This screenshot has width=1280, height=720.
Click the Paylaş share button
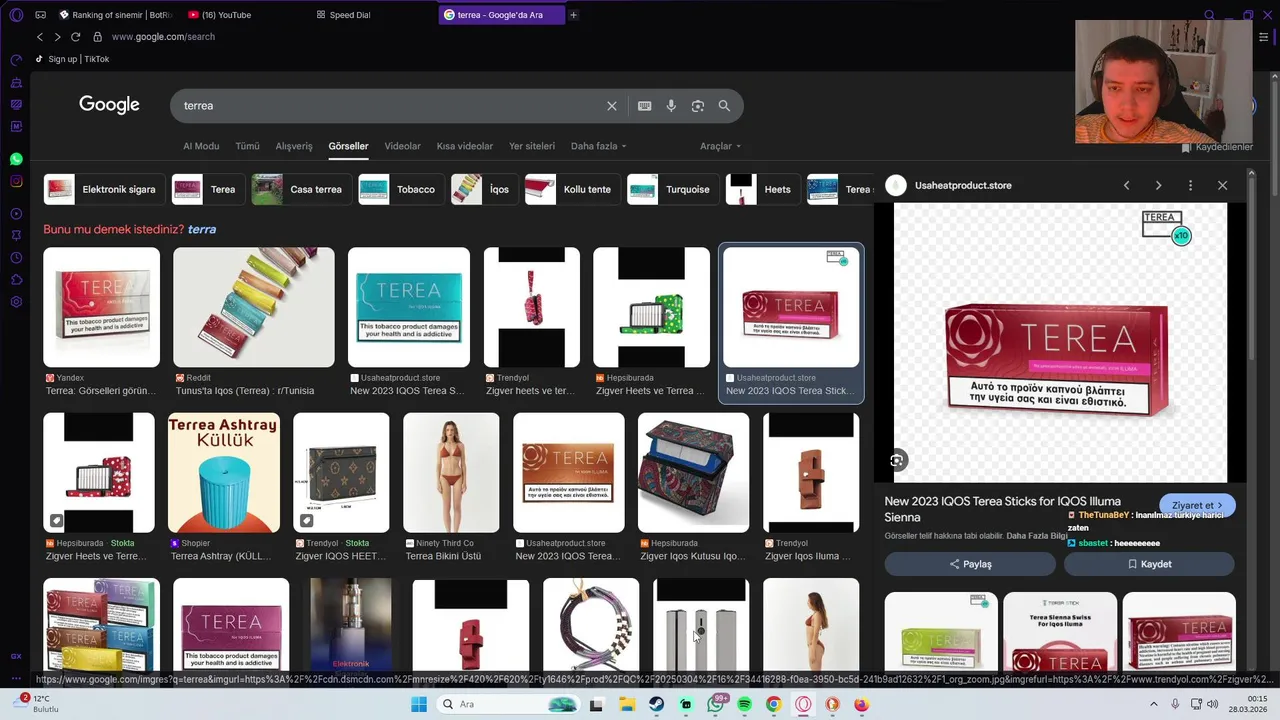[x=970, y=564]
